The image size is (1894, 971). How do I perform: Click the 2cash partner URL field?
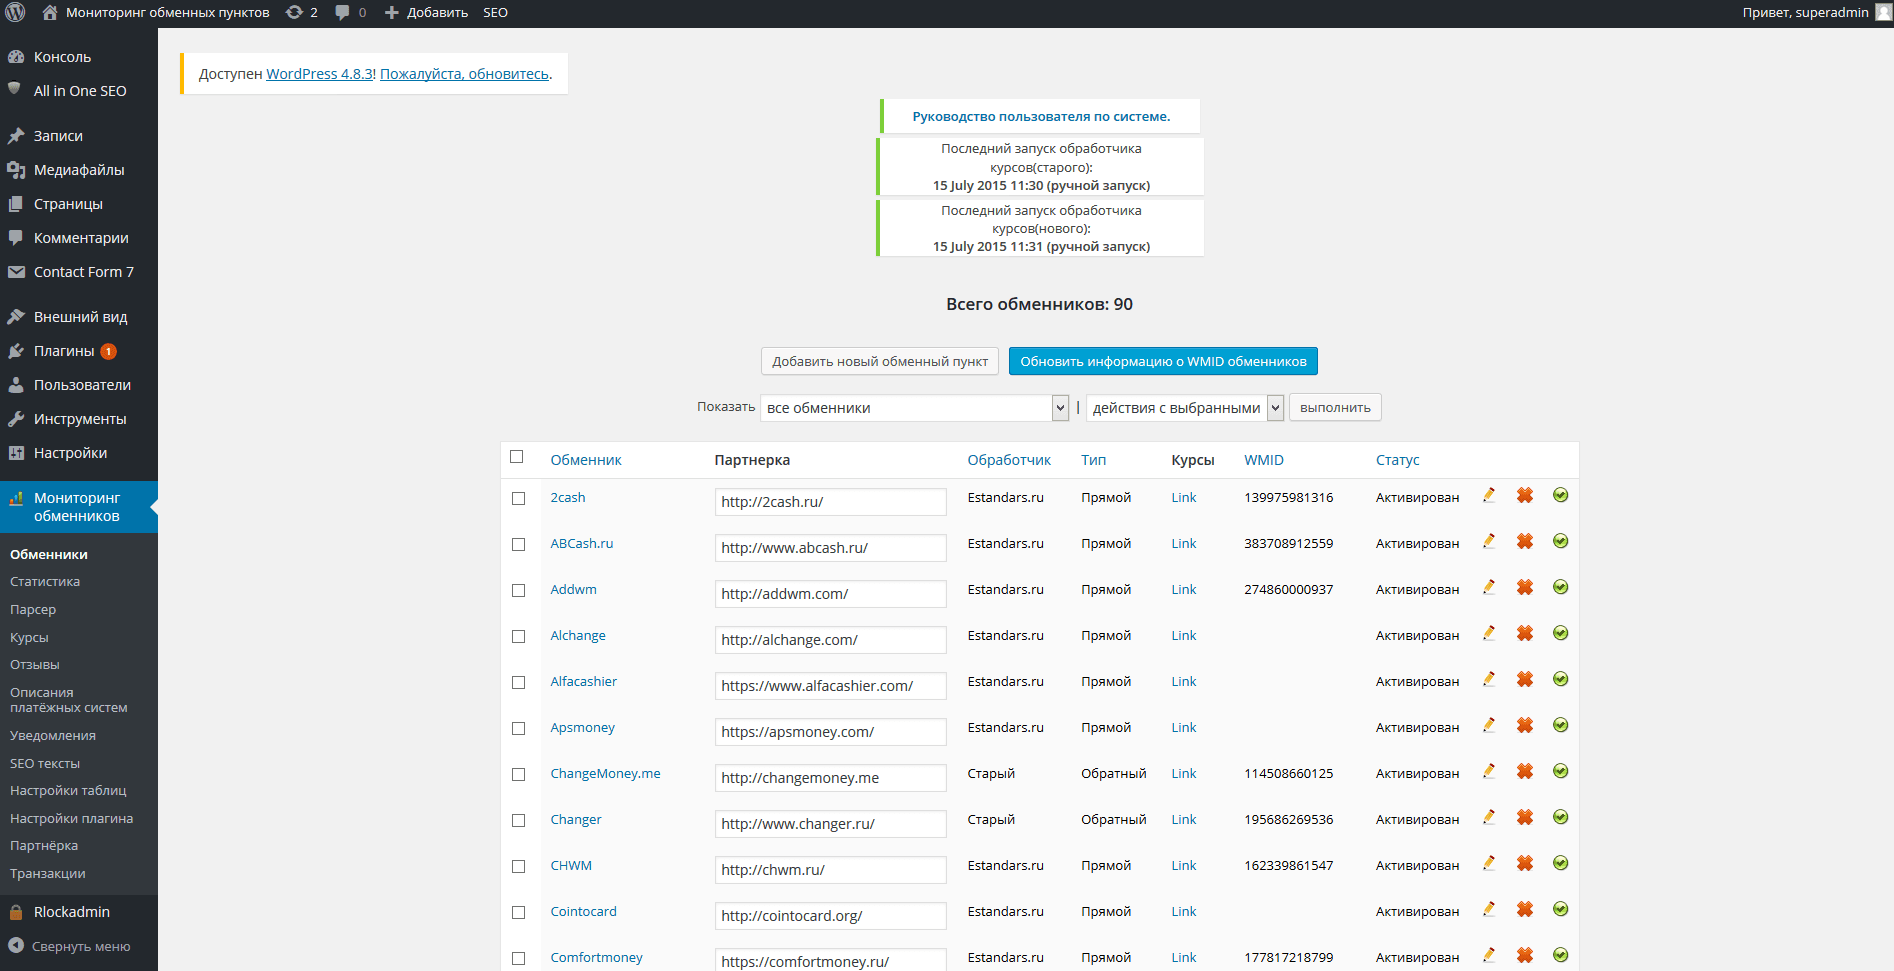click(830, 502)
